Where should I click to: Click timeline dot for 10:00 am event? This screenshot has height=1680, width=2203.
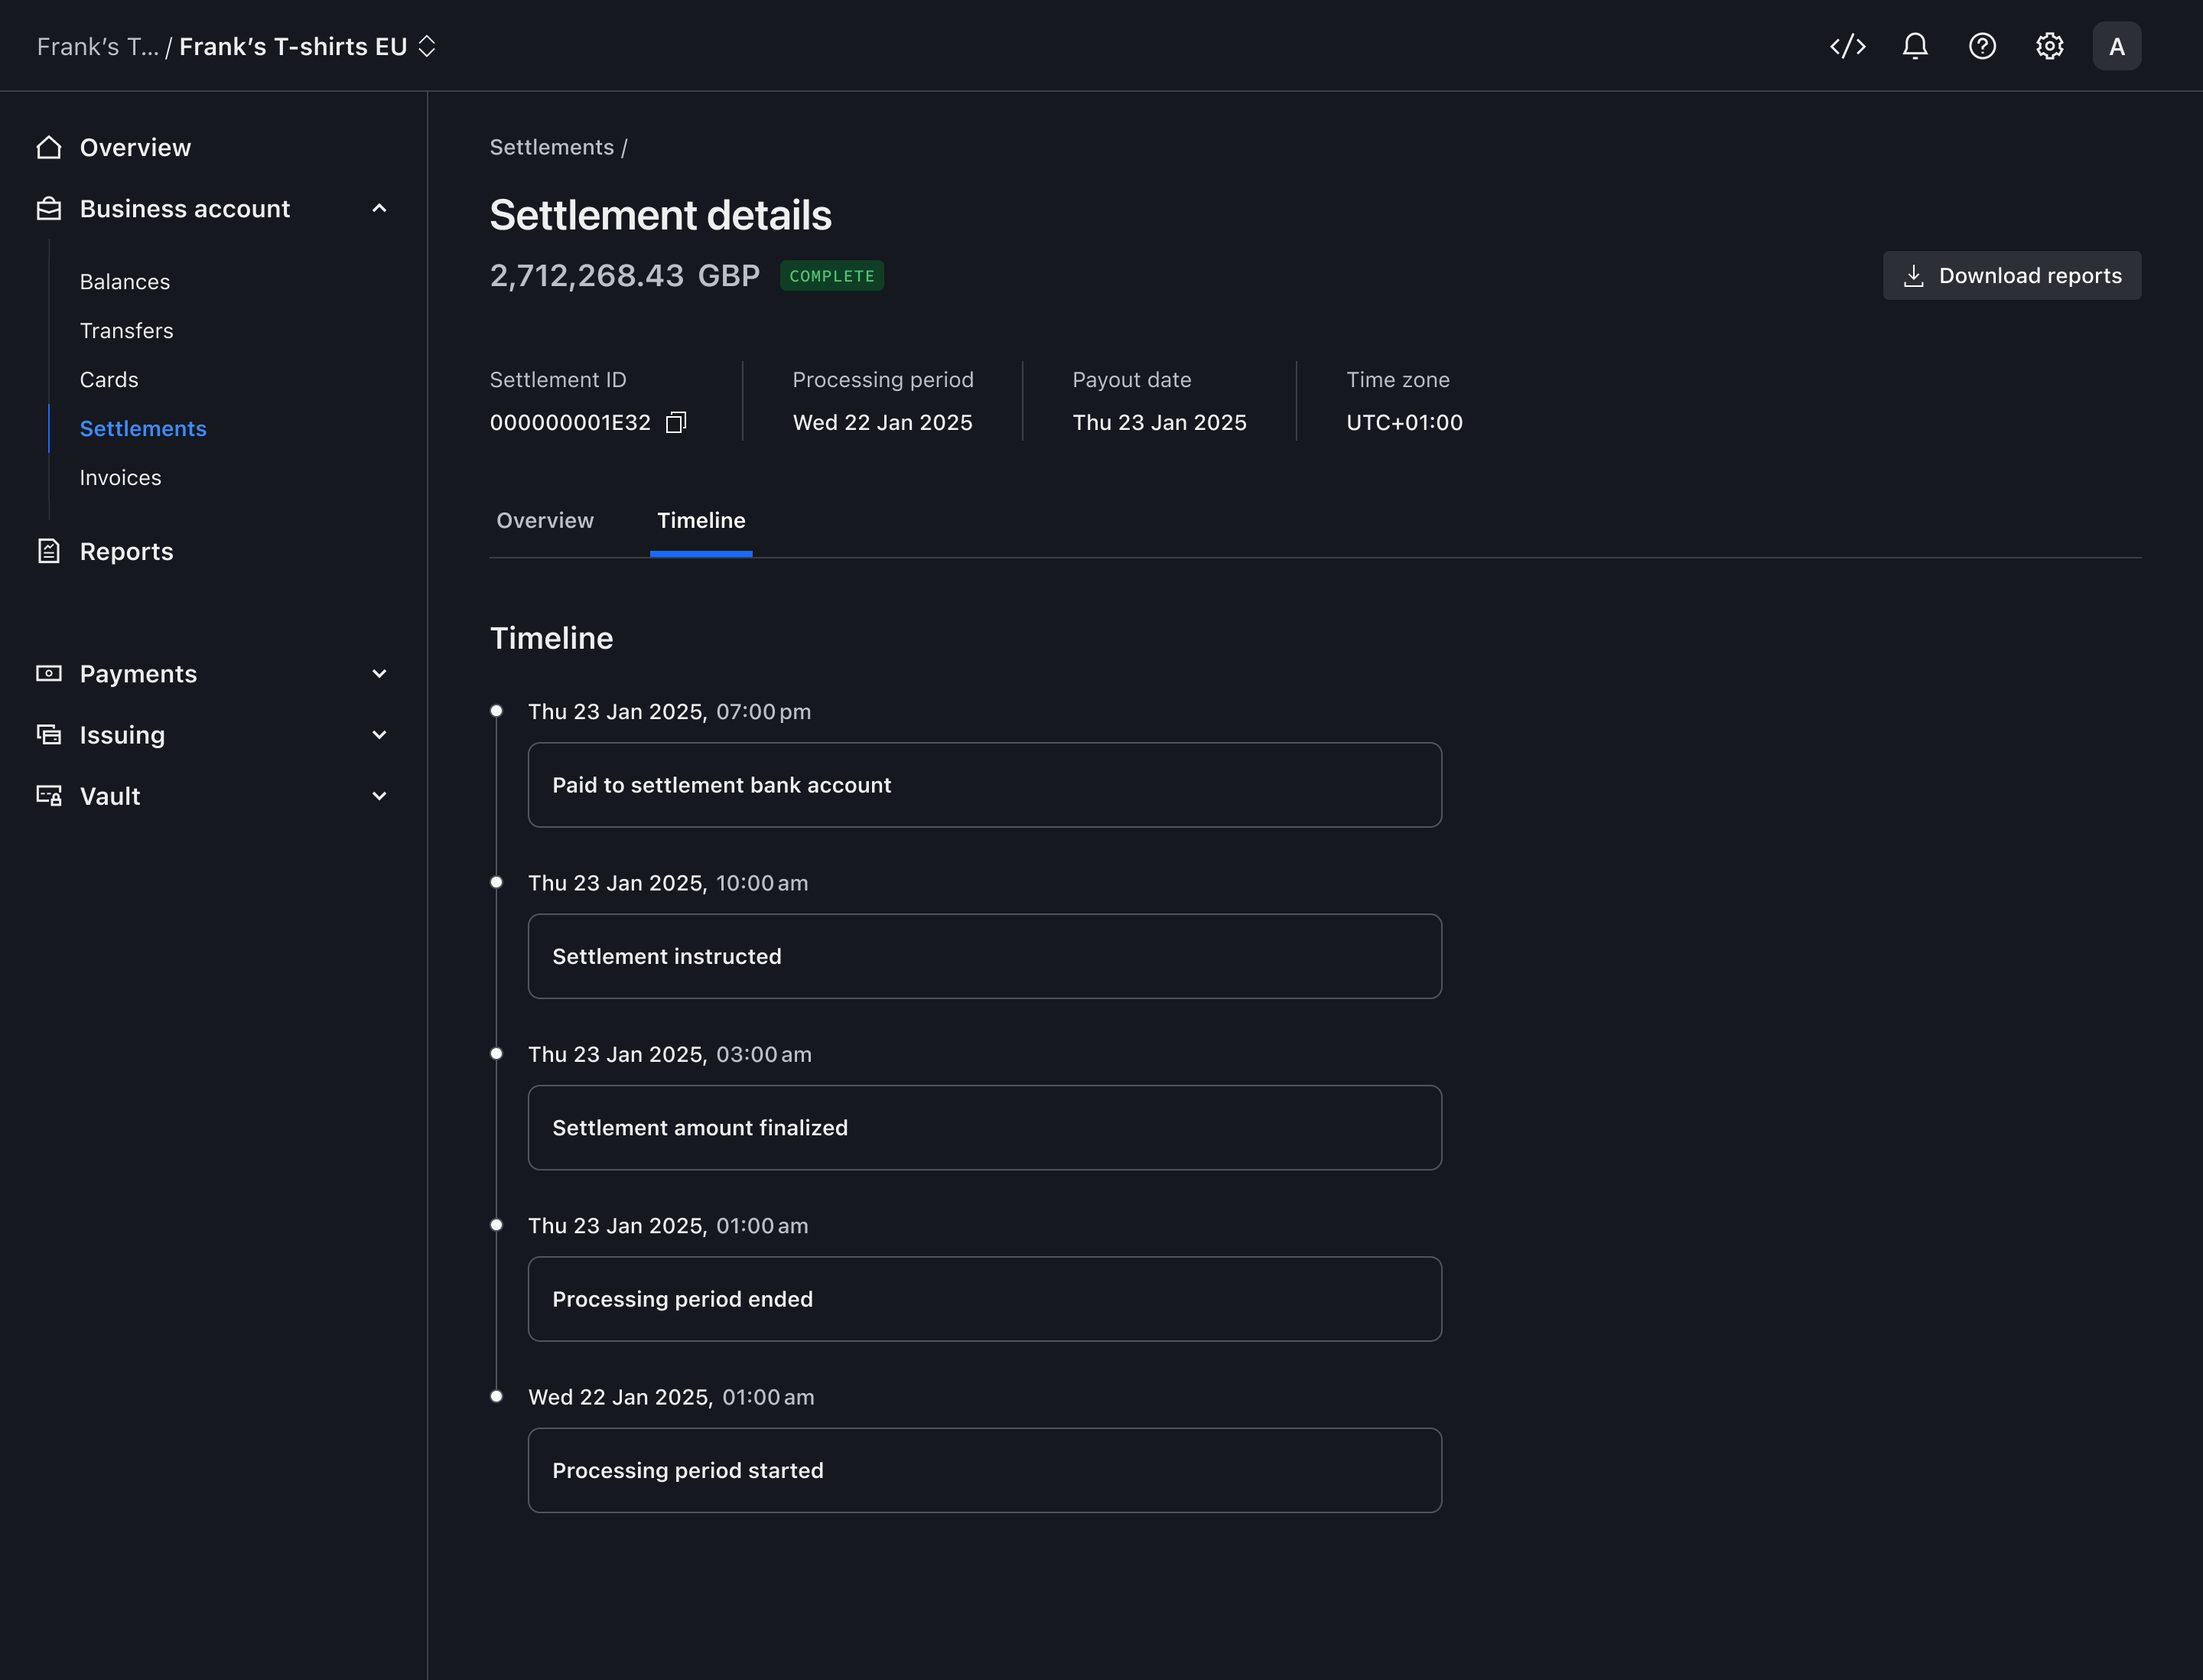(x=496, y=882)
